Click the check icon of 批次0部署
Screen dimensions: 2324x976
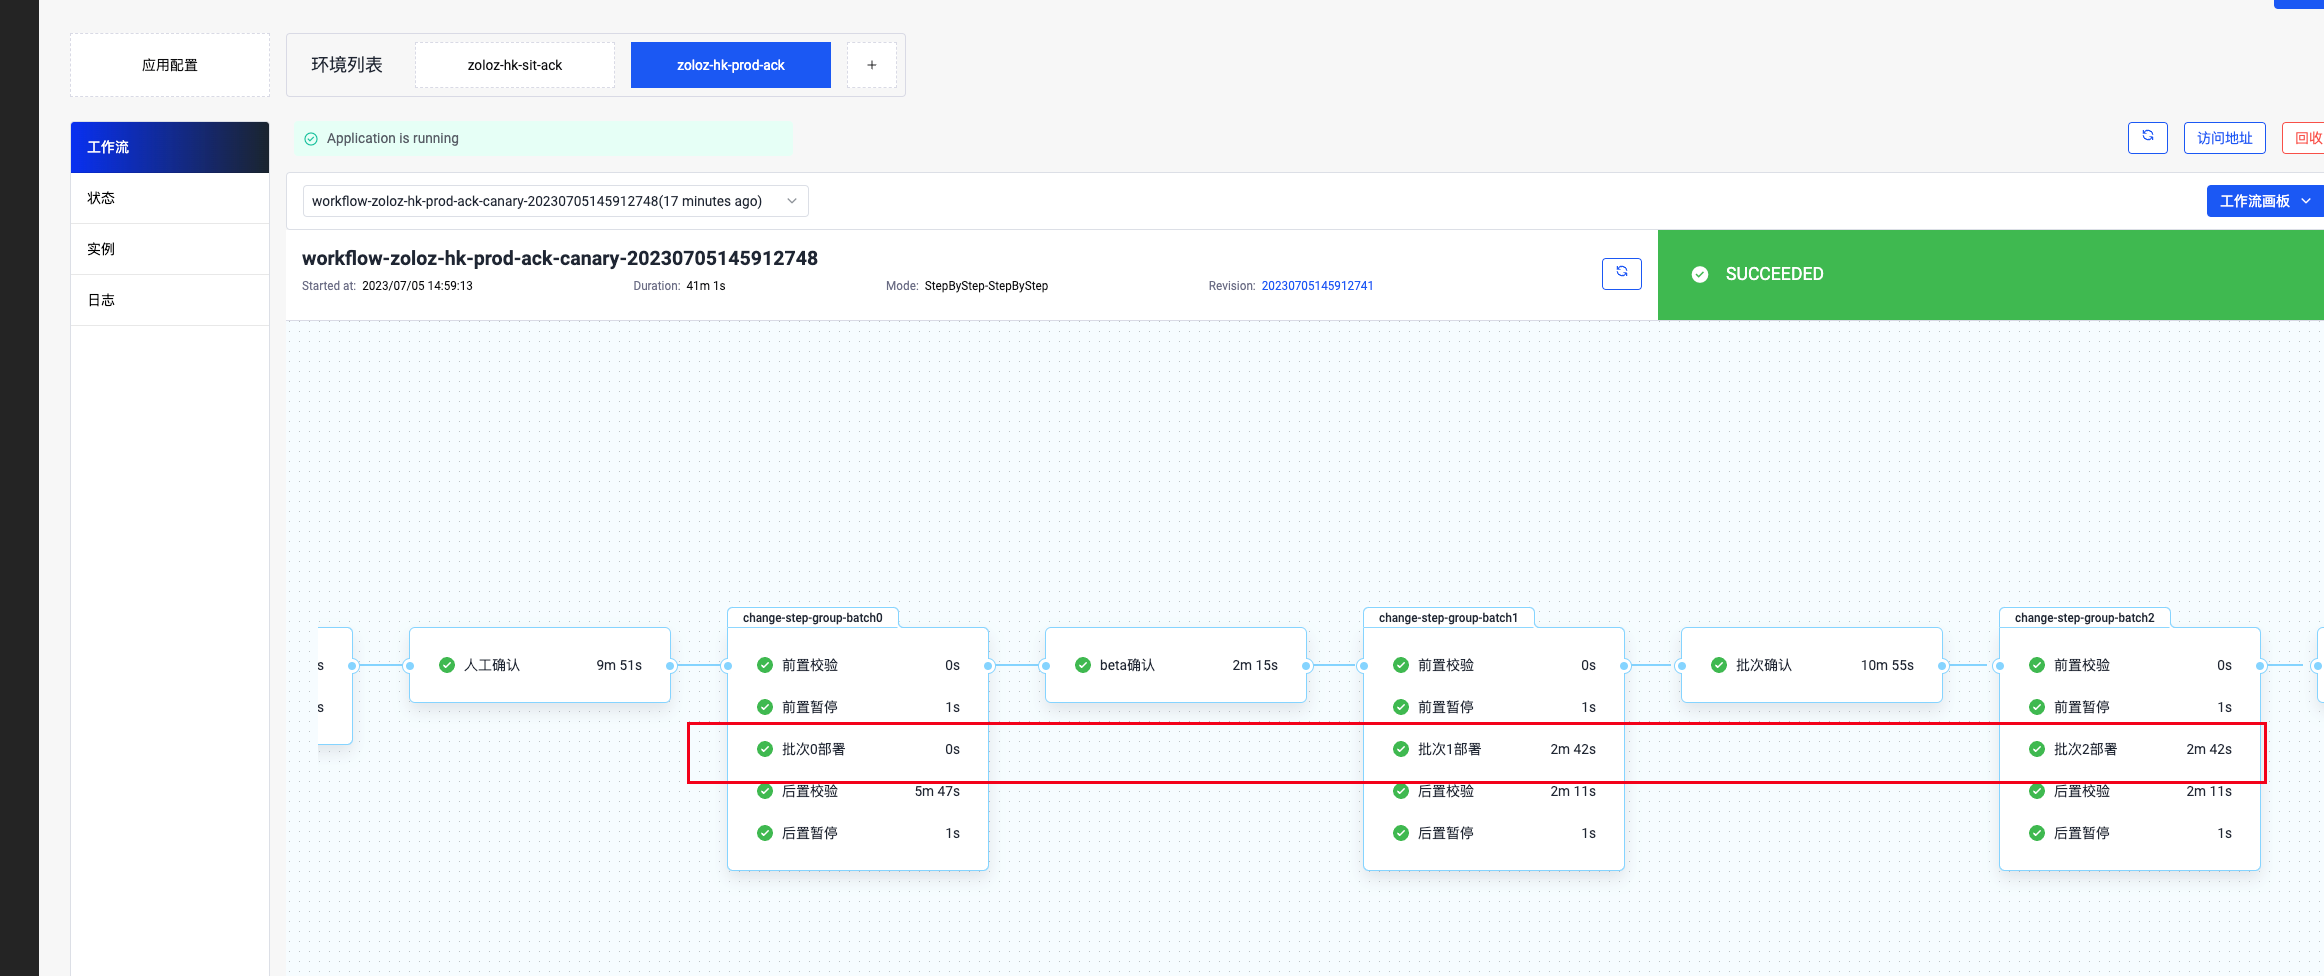tap(765, 749)
